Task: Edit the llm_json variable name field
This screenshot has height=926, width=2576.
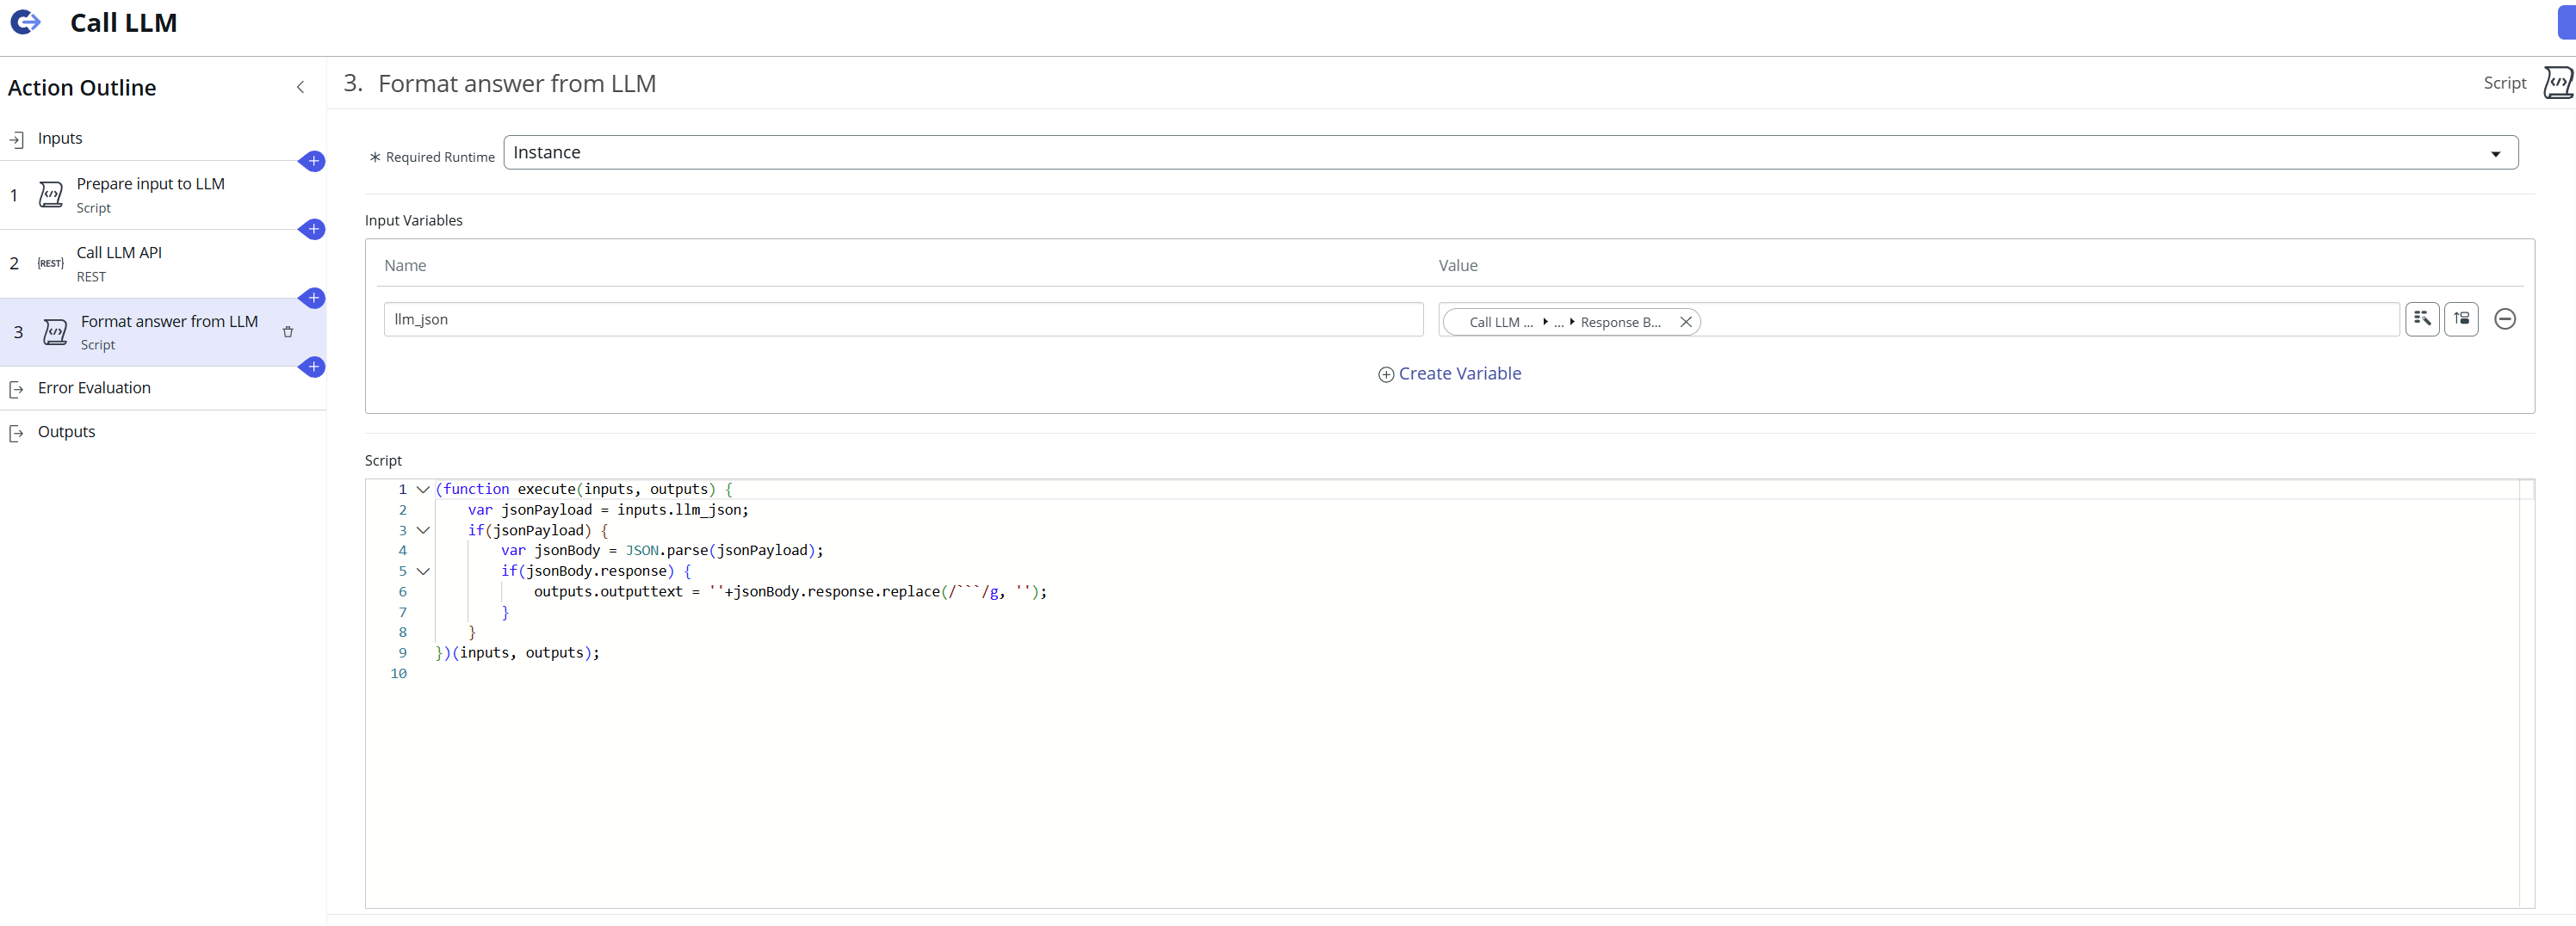Action: pyautogui.click(x=903, y=320)
